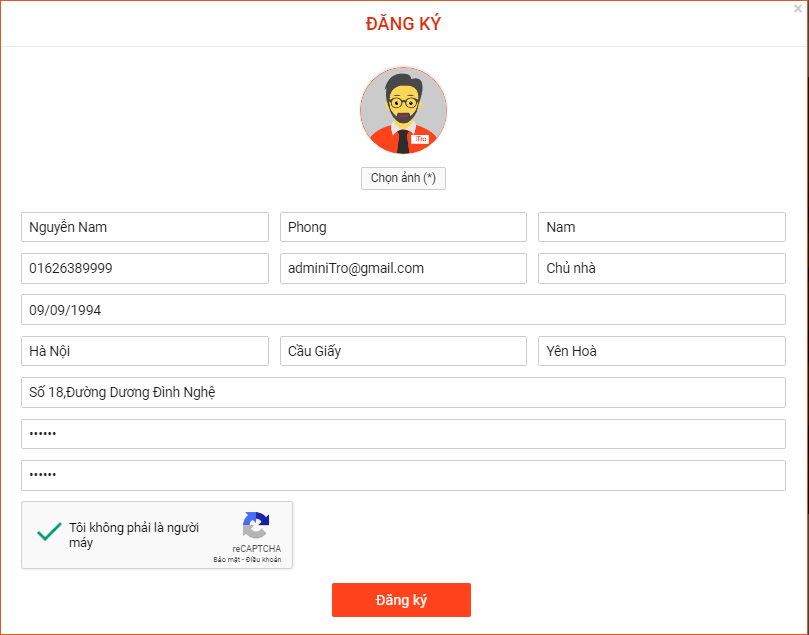Image resolution: width=809 pixels, height=635 pixels.
Task: Submit form with orange Đăng ký button
Action: click(401, 600)
